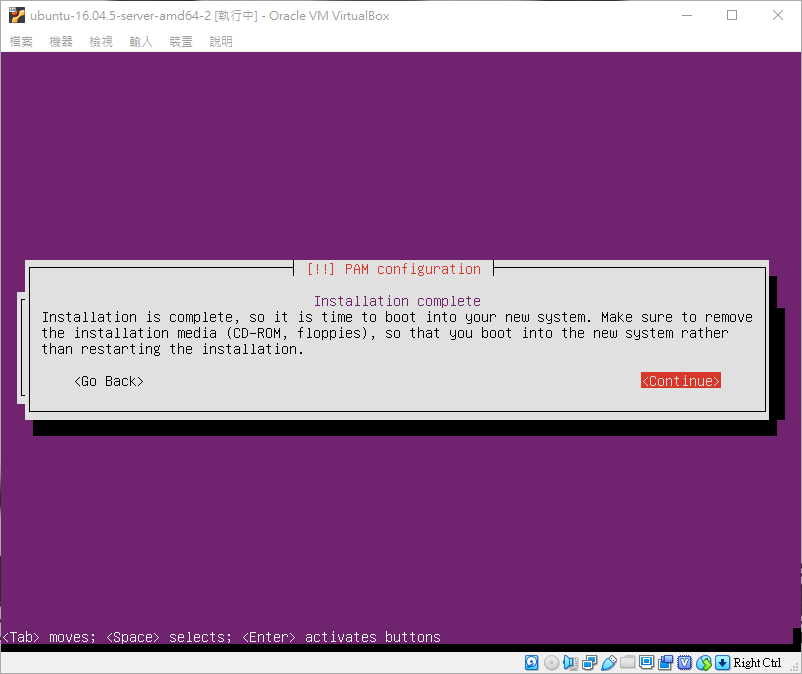Image resolution: width=802 pixels, height=674 pixels.
Task: Activate the <Continue> button
Action: [681, 380]
